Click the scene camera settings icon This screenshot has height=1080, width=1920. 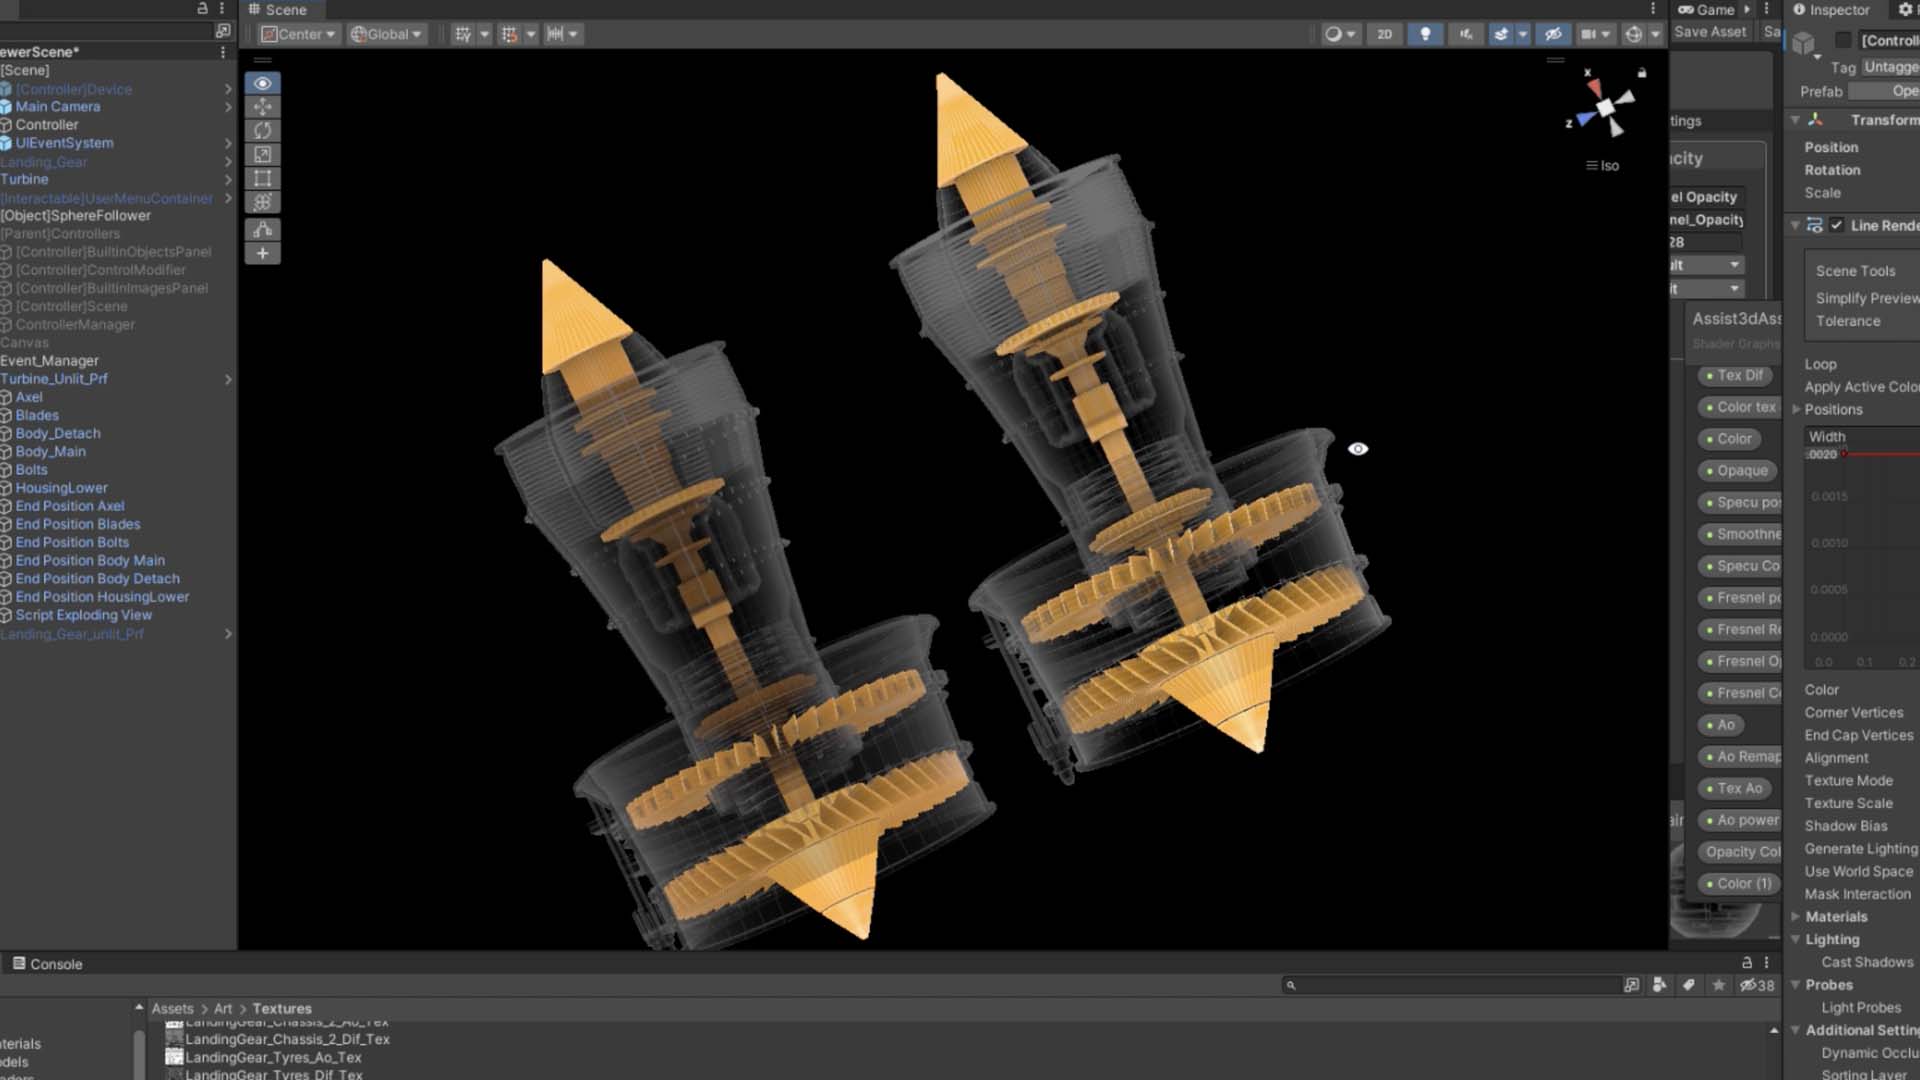tap(1588, 34)
